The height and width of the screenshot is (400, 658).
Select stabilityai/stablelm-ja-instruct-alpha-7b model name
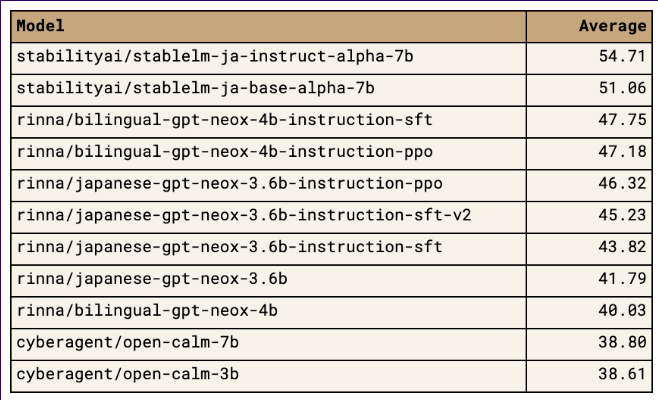(x=215, y=57)
